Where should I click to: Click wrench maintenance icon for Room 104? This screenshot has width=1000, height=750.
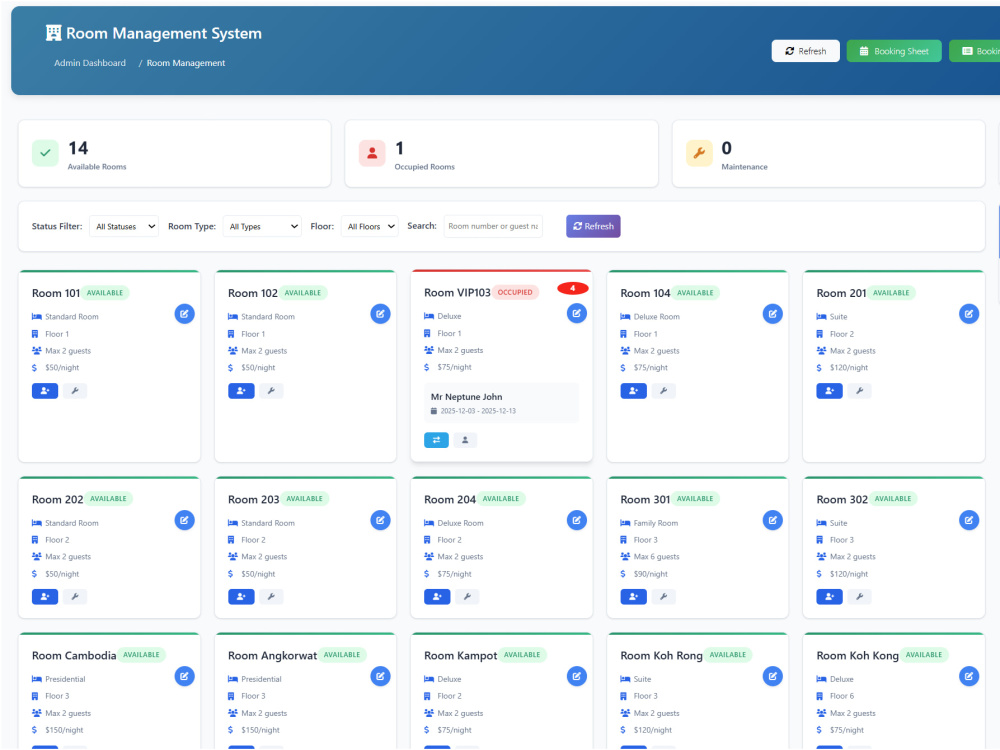click(x=663, y=391)
